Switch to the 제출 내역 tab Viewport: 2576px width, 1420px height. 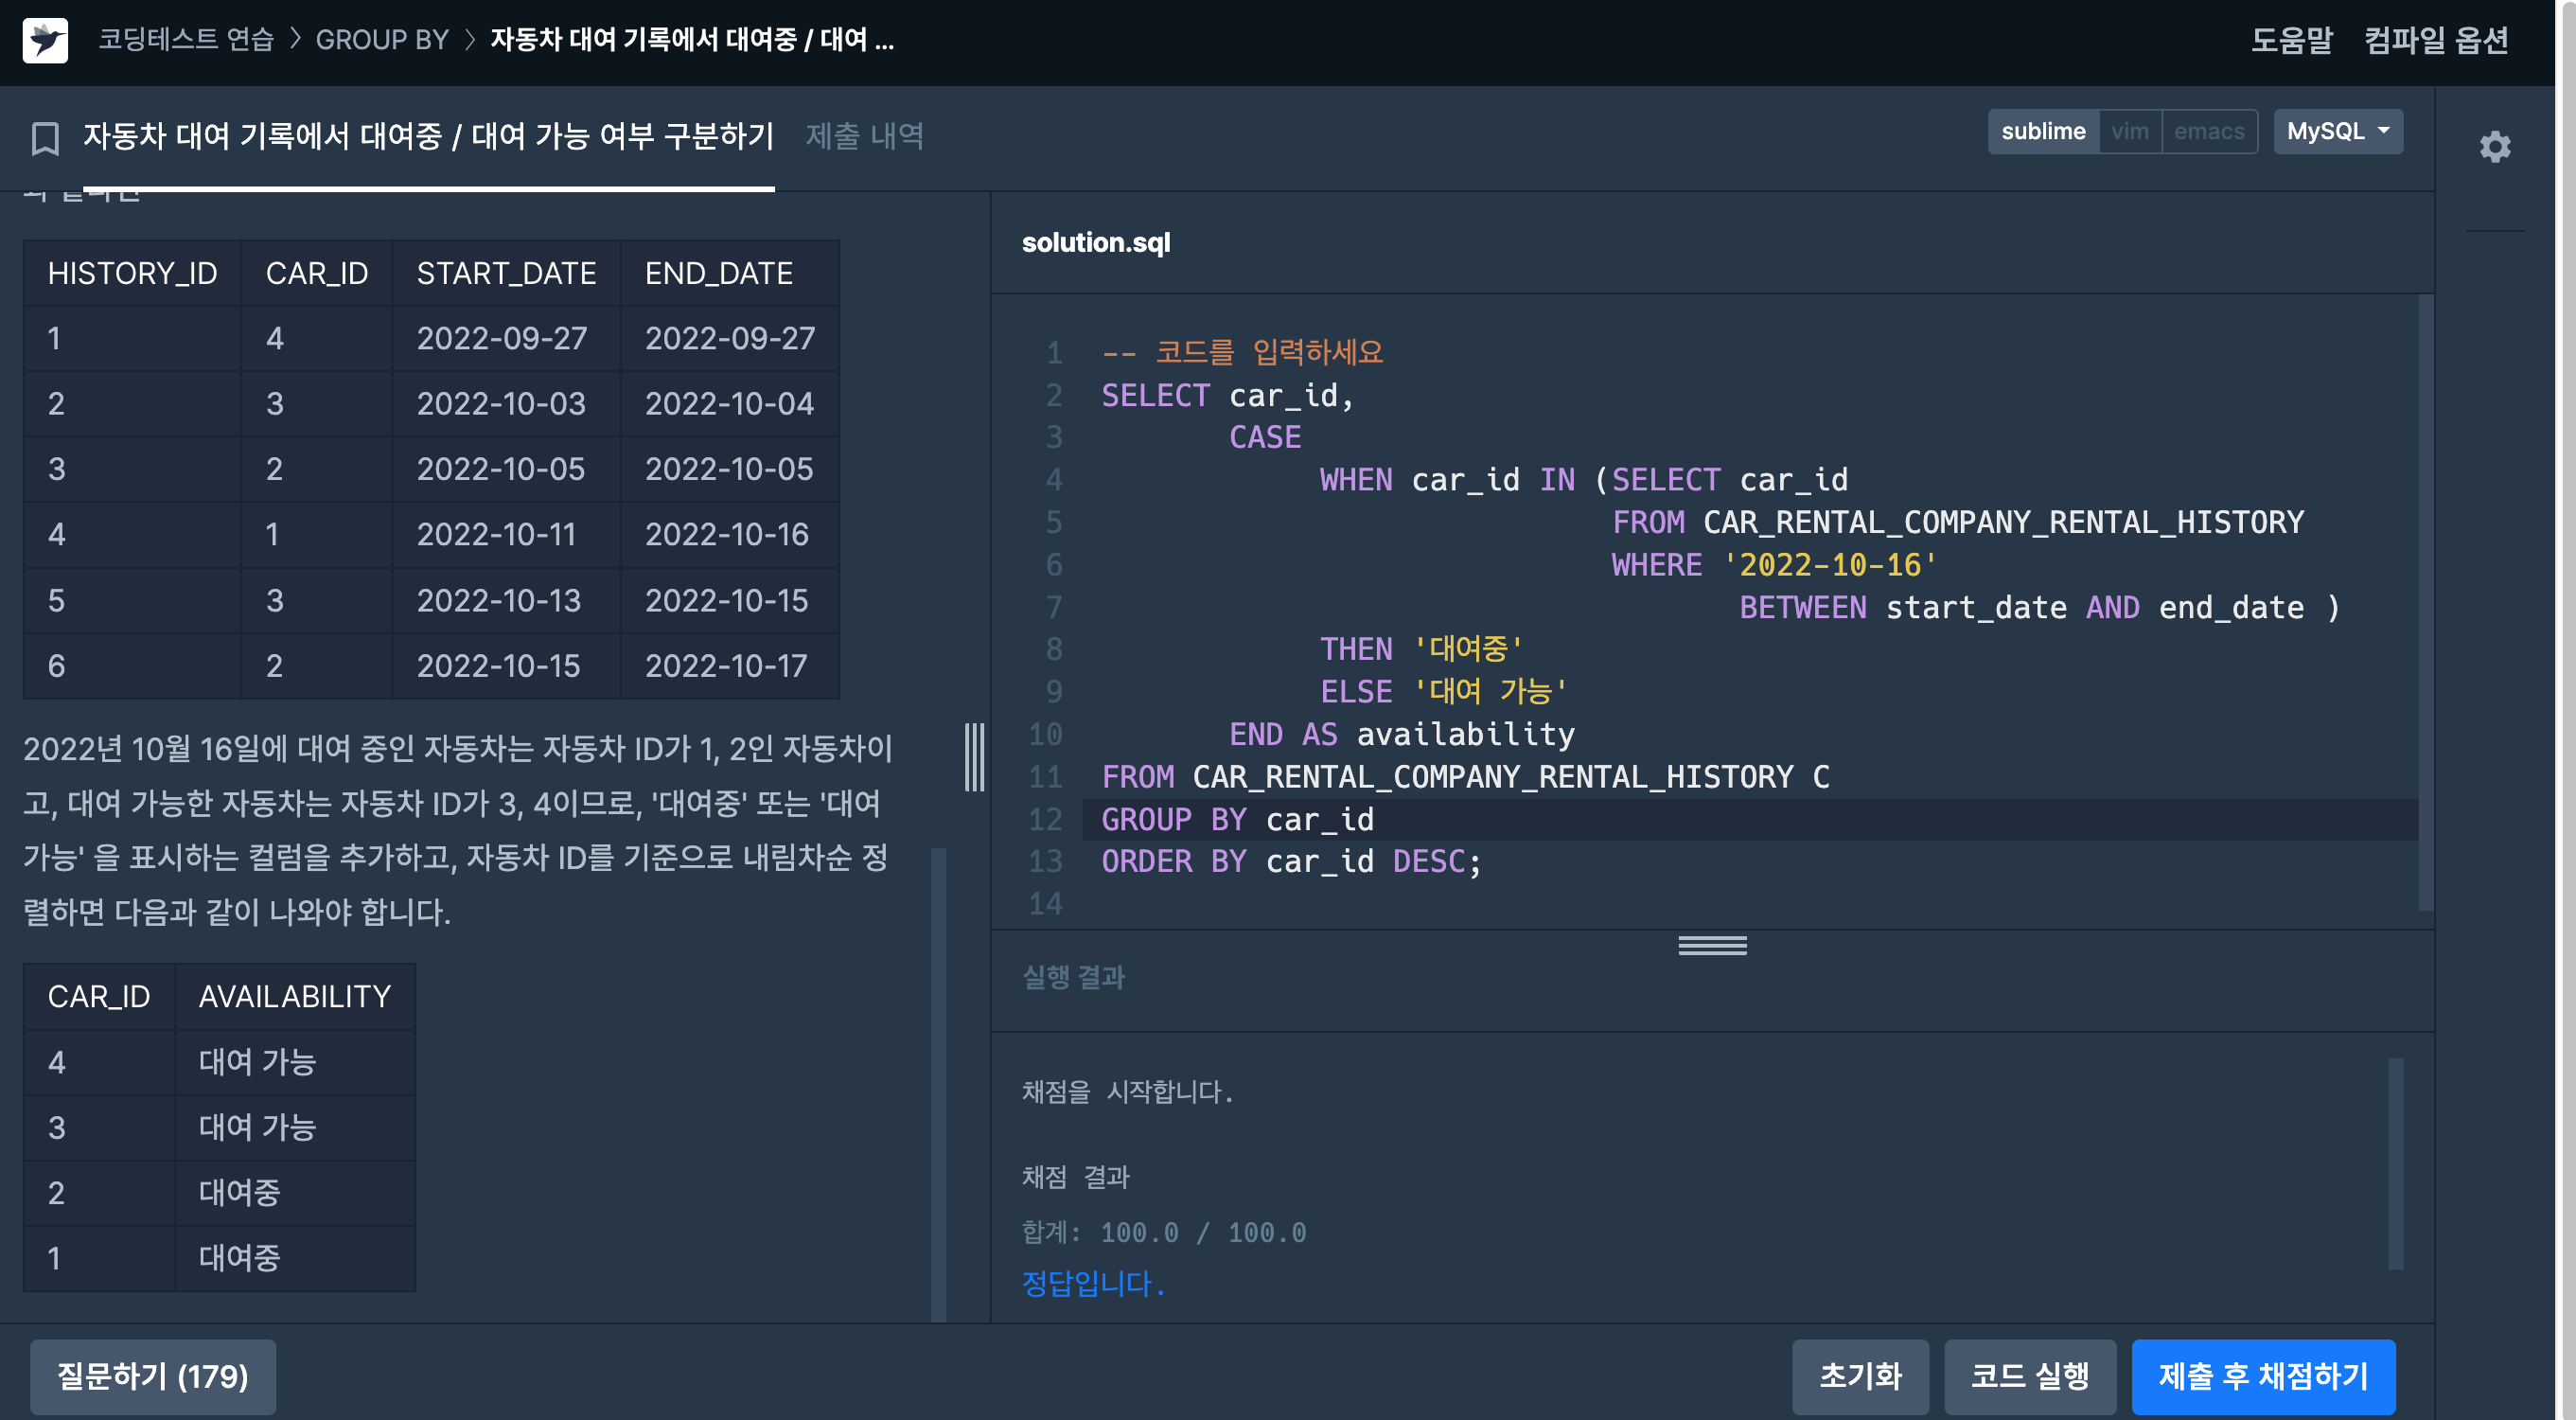(864, 136)
